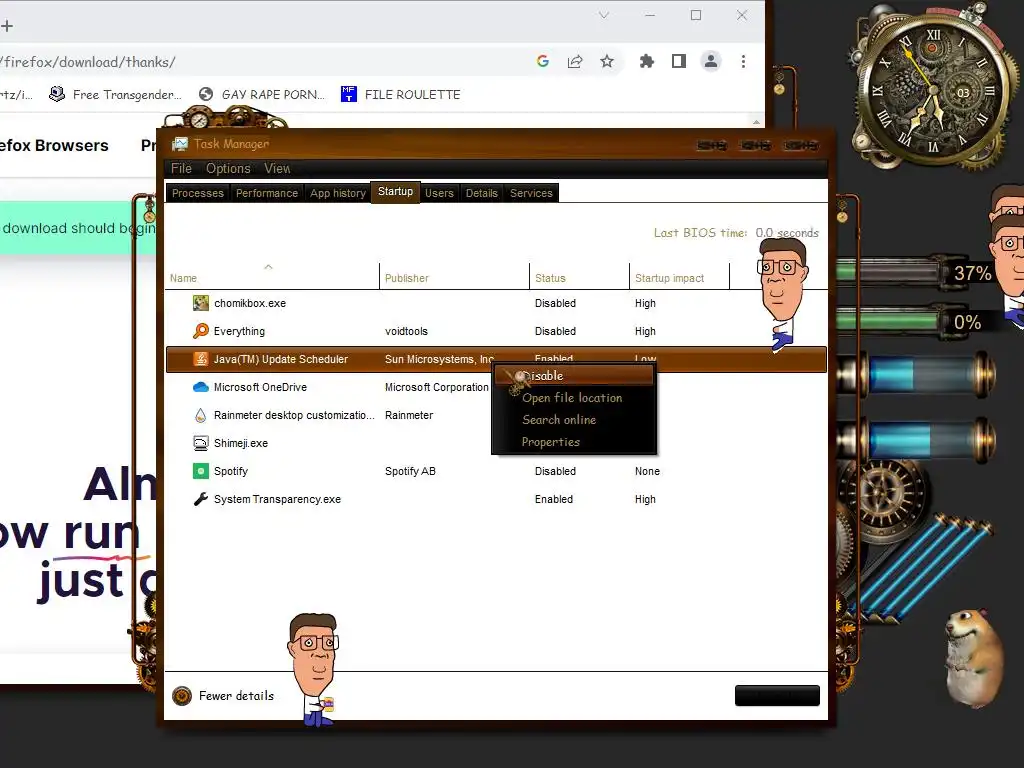Click the System Transparency wrench icon

(200, 499)
